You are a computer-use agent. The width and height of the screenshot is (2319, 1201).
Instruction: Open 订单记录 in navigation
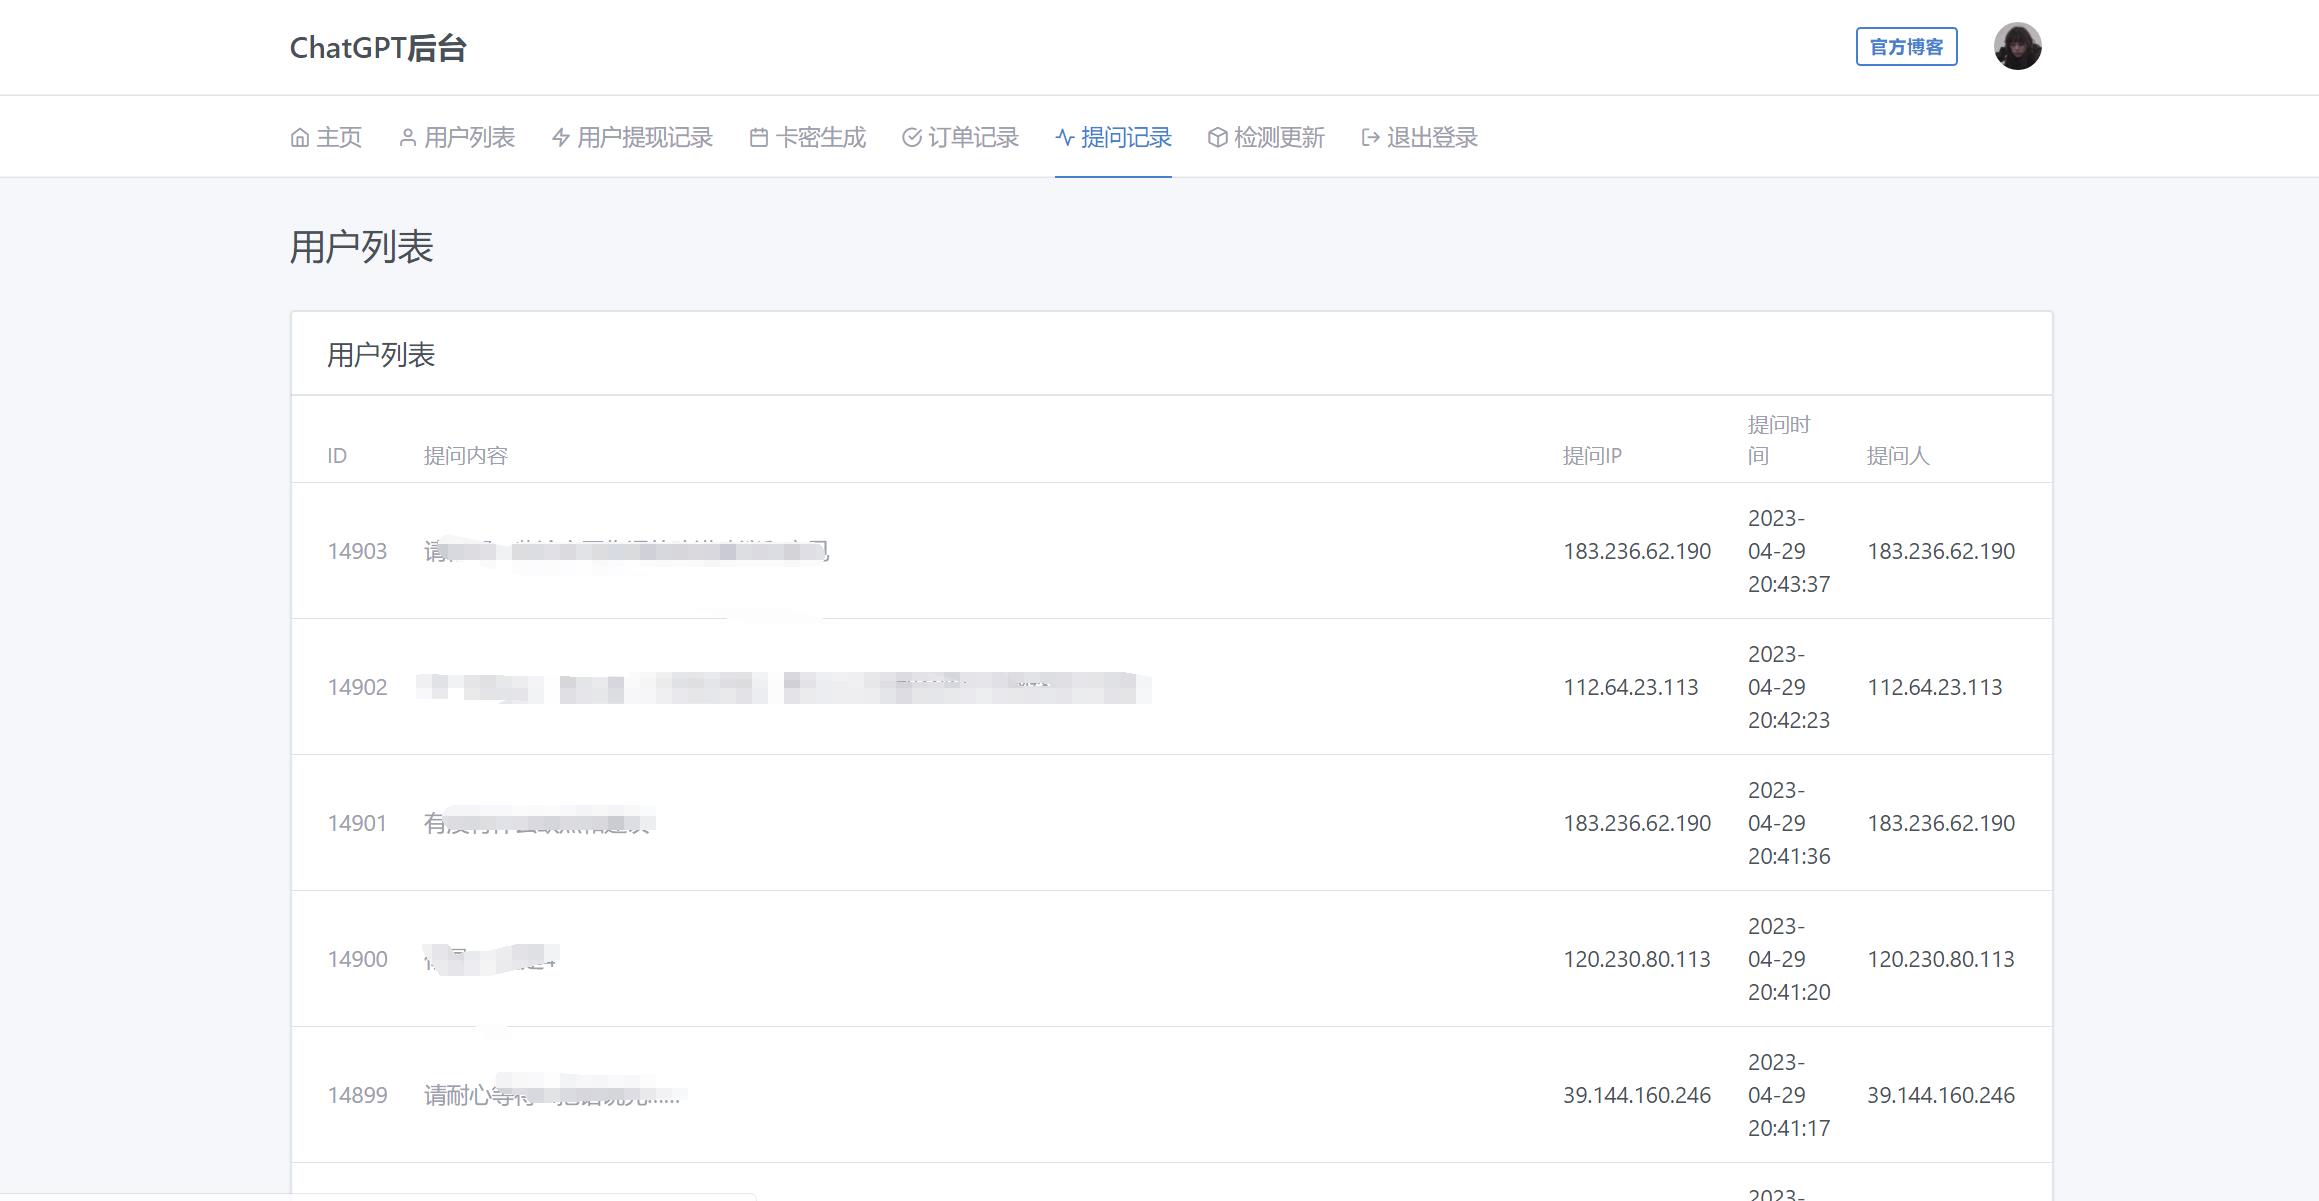coord(973,138)
